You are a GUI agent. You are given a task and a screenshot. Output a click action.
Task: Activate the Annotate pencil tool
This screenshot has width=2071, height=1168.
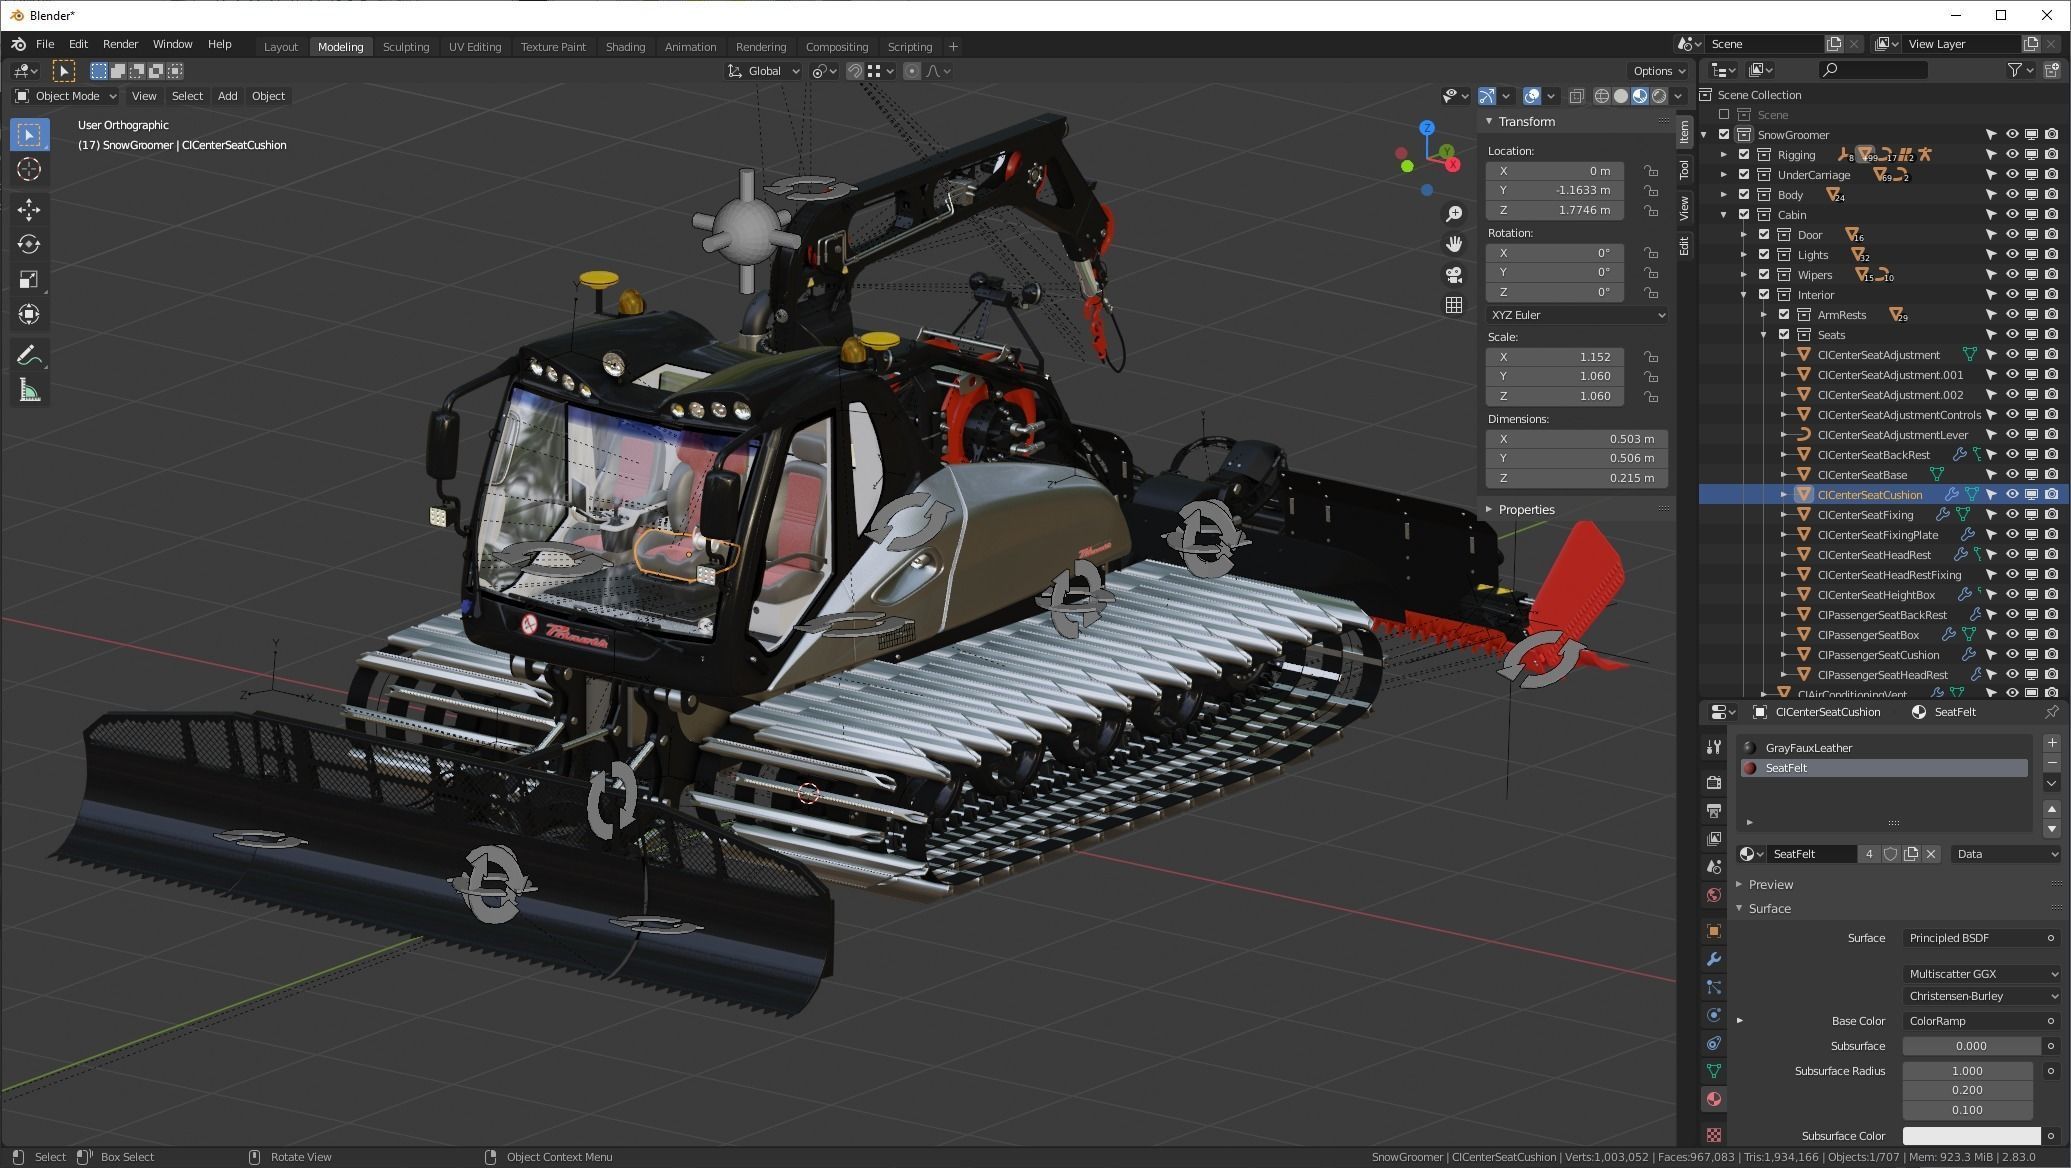tap(29, 355)
